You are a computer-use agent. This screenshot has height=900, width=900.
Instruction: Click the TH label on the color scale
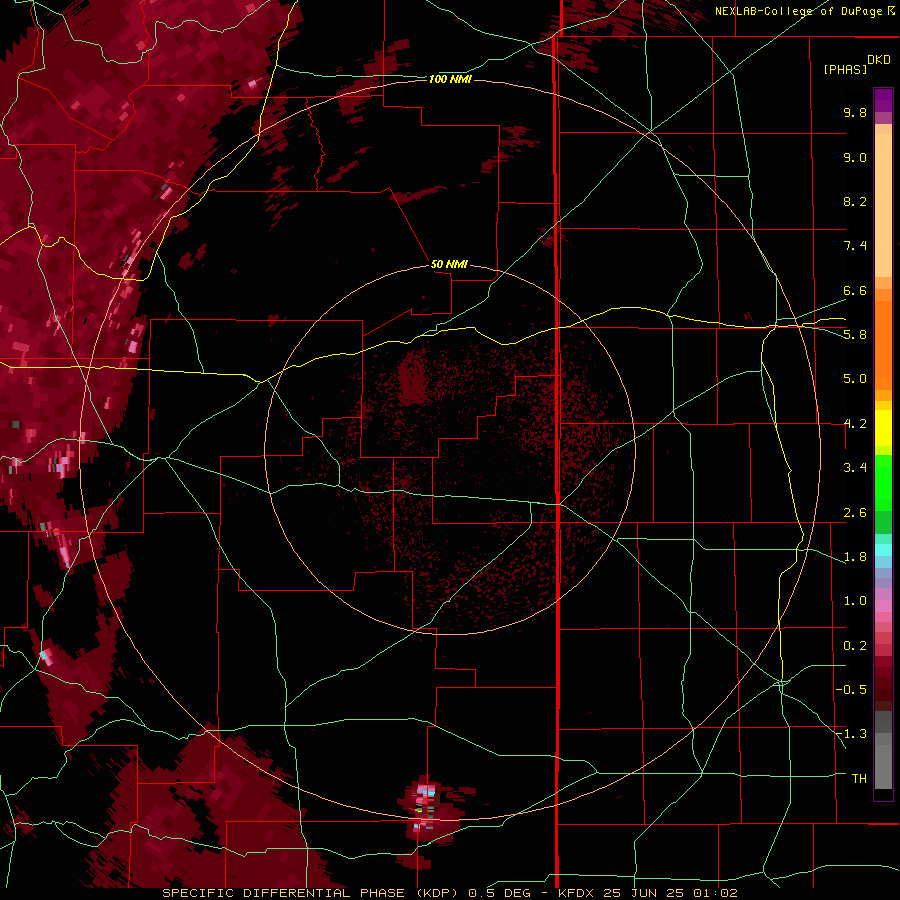859,779
